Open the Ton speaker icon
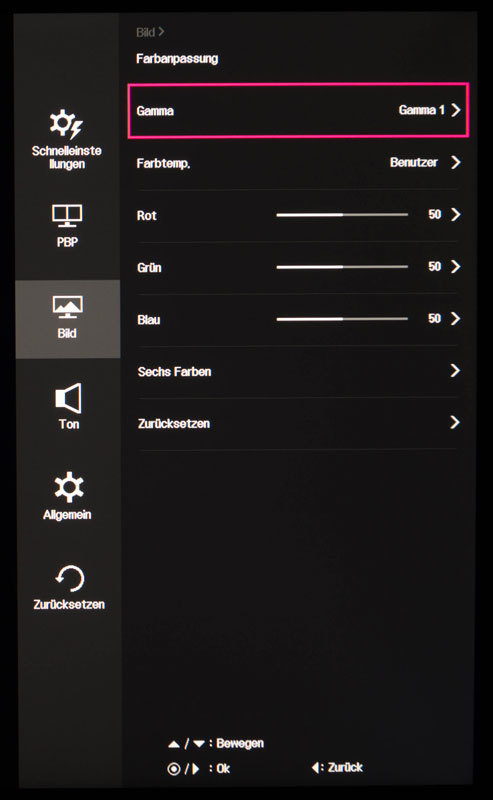Image resolution: width=493 pixels, height=800 pixels. point(68,398)
